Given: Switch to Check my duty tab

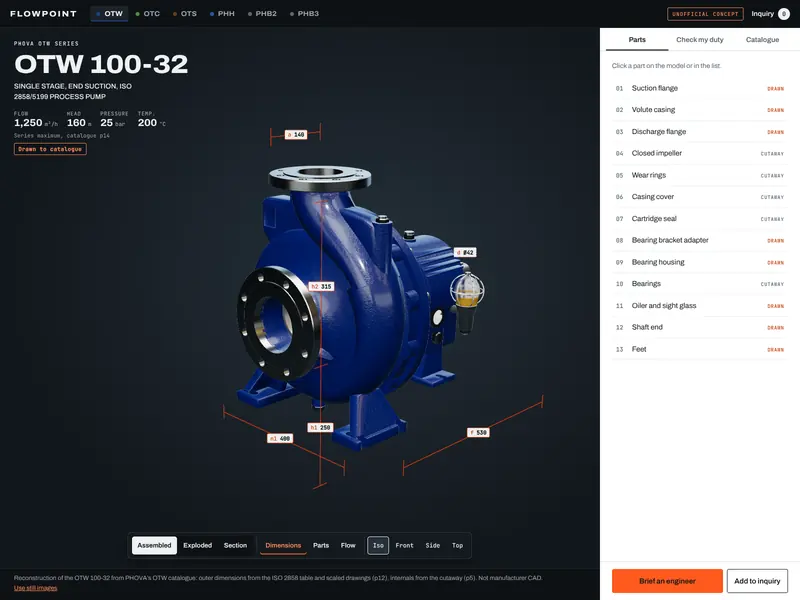Looking at the screenshot, I should [x=699, y=40].
